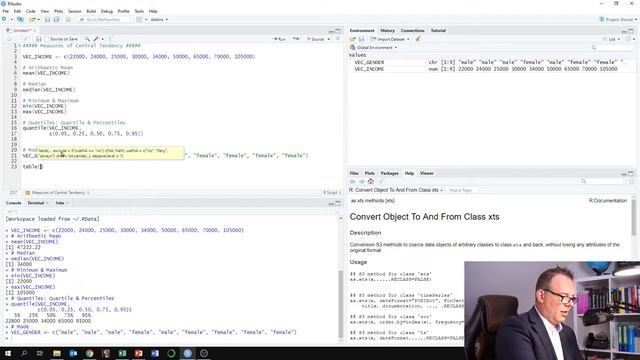Open Project (None) dropdown
640x360 pixels.
tap(618, 19)
